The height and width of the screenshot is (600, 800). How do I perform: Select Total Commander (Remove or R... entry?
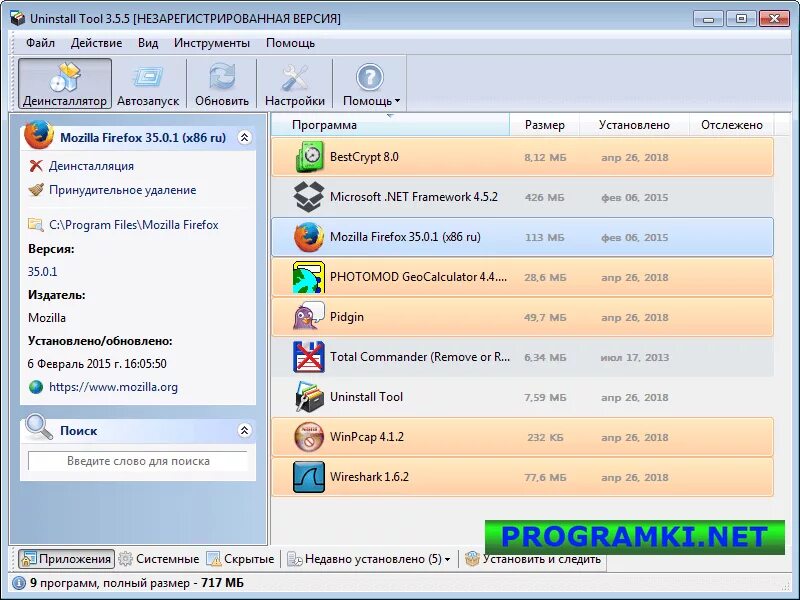pyautogui.click(x=420, y=357)
